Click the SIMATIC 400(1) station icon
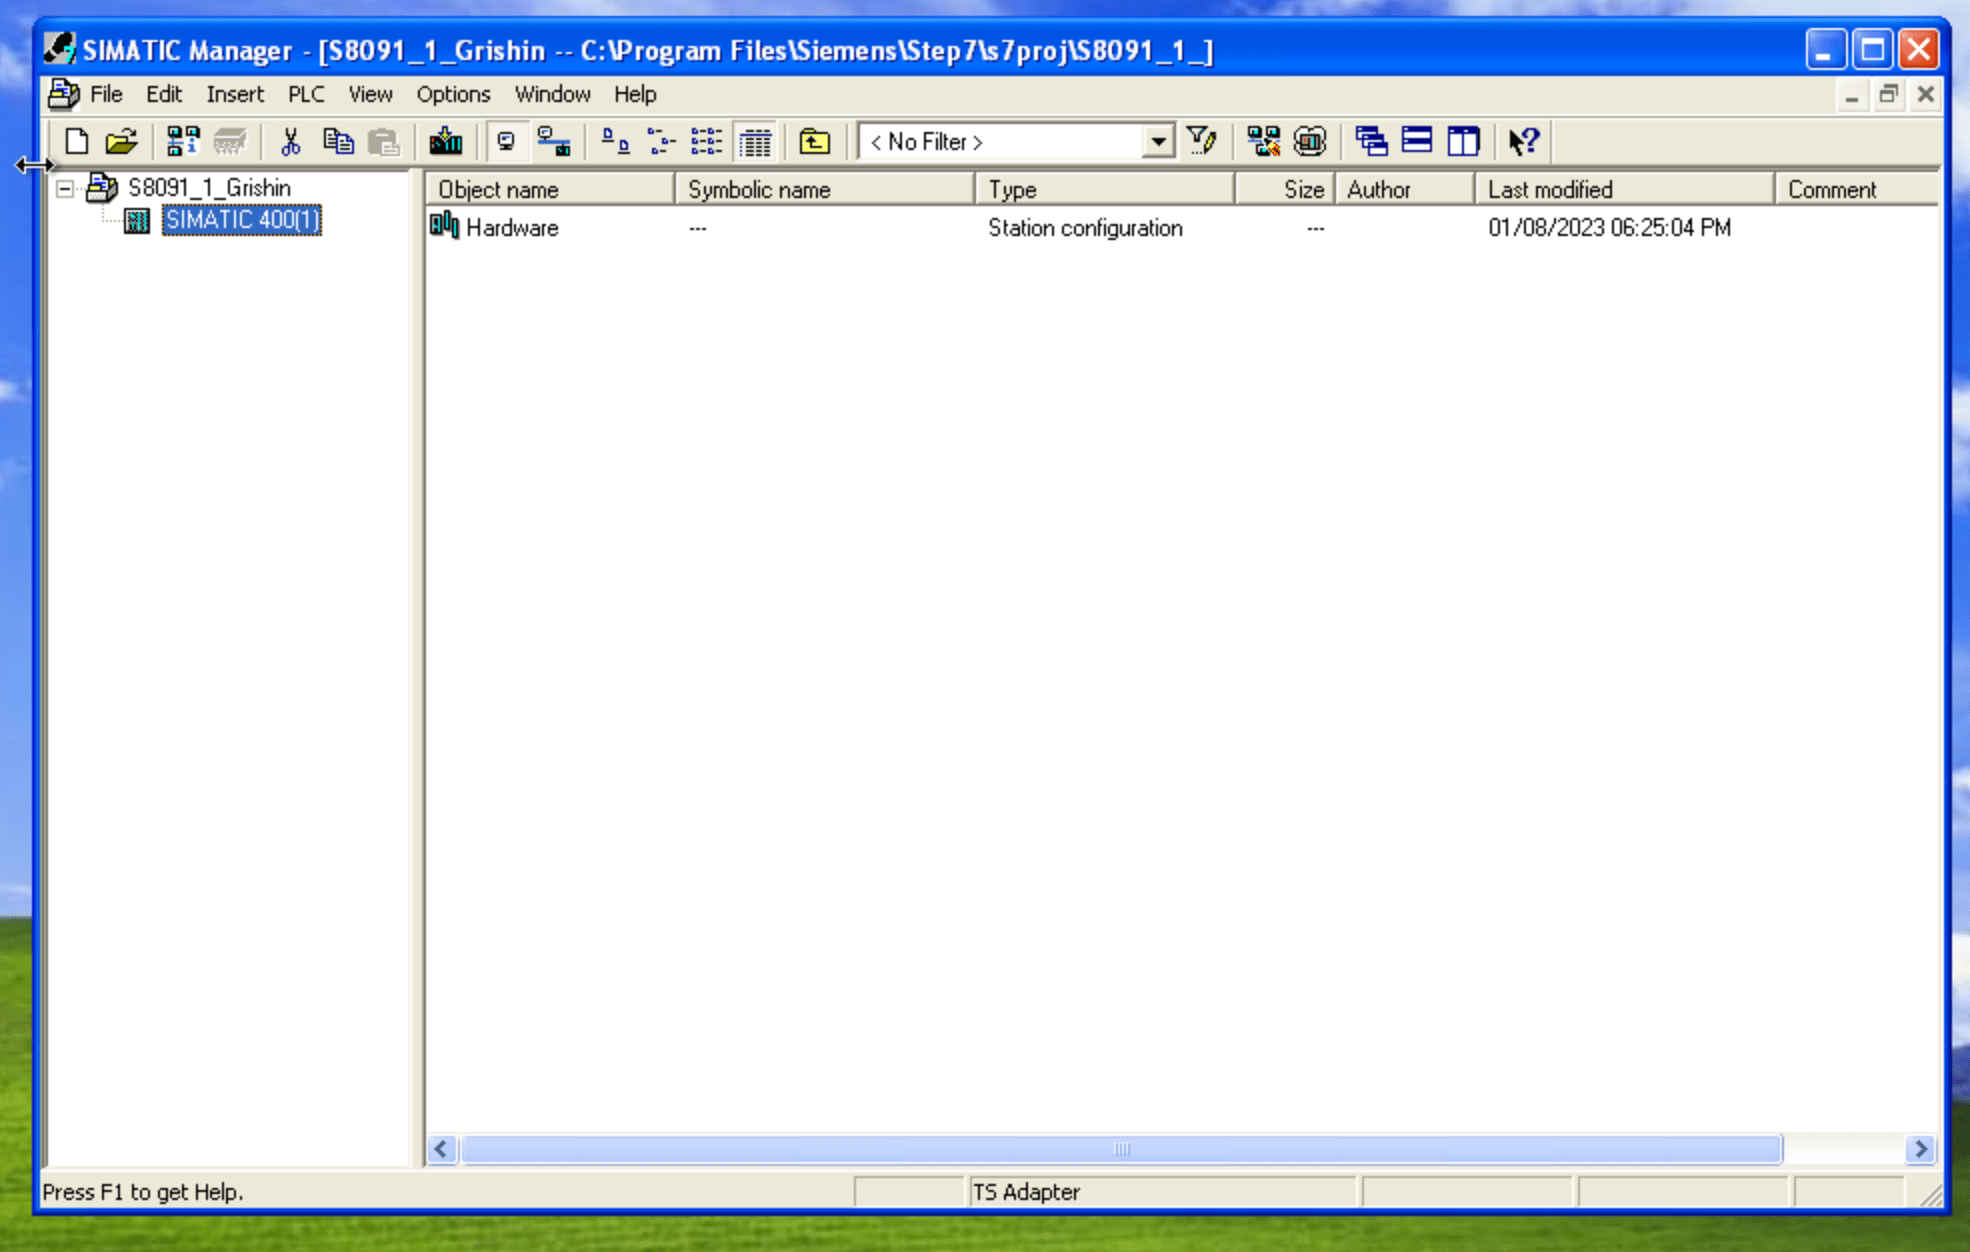 pyautogui.click(x=137, y=221)
